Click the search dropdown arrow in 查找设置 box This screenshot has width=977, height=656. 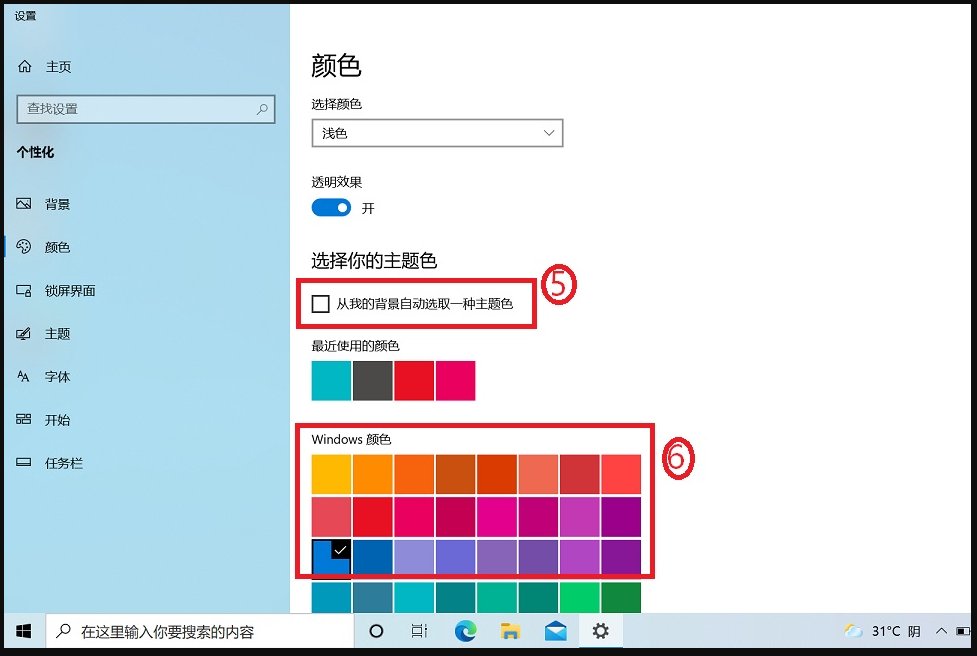(262, 109)
